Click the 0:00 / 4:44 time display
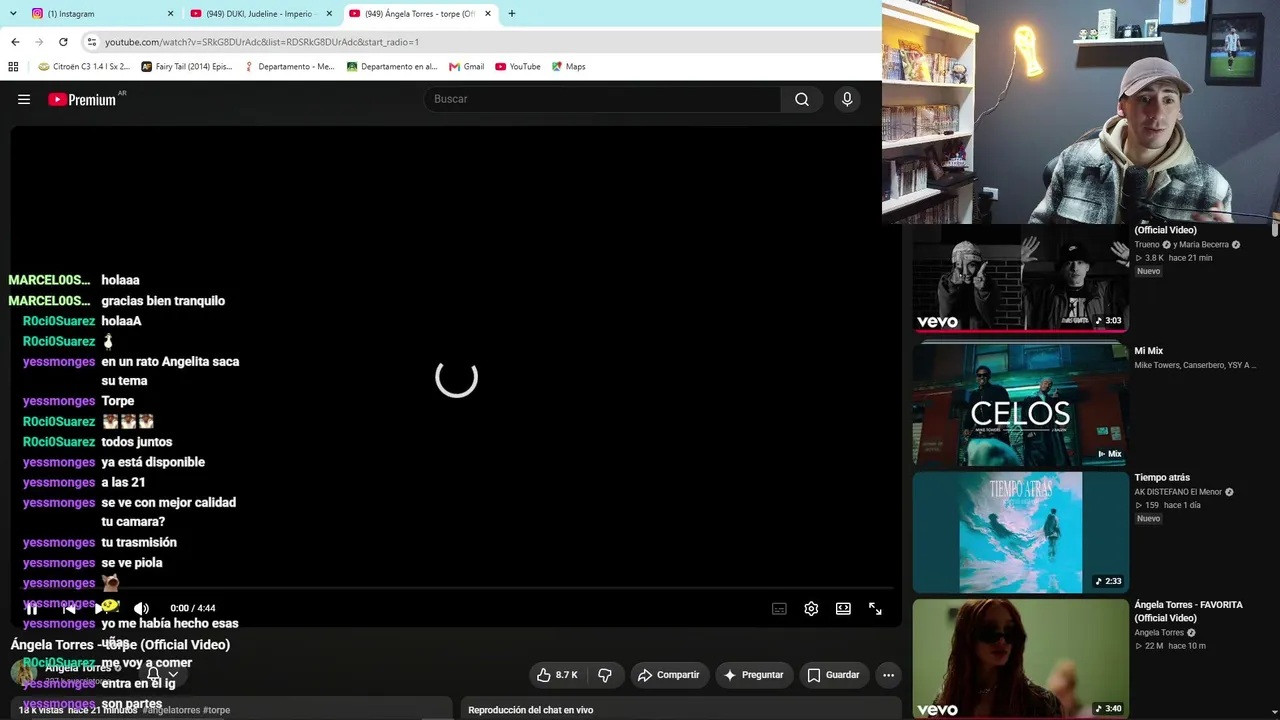Image resolution: width=1280 pixels, height=720 pixels. pos(193,608)
